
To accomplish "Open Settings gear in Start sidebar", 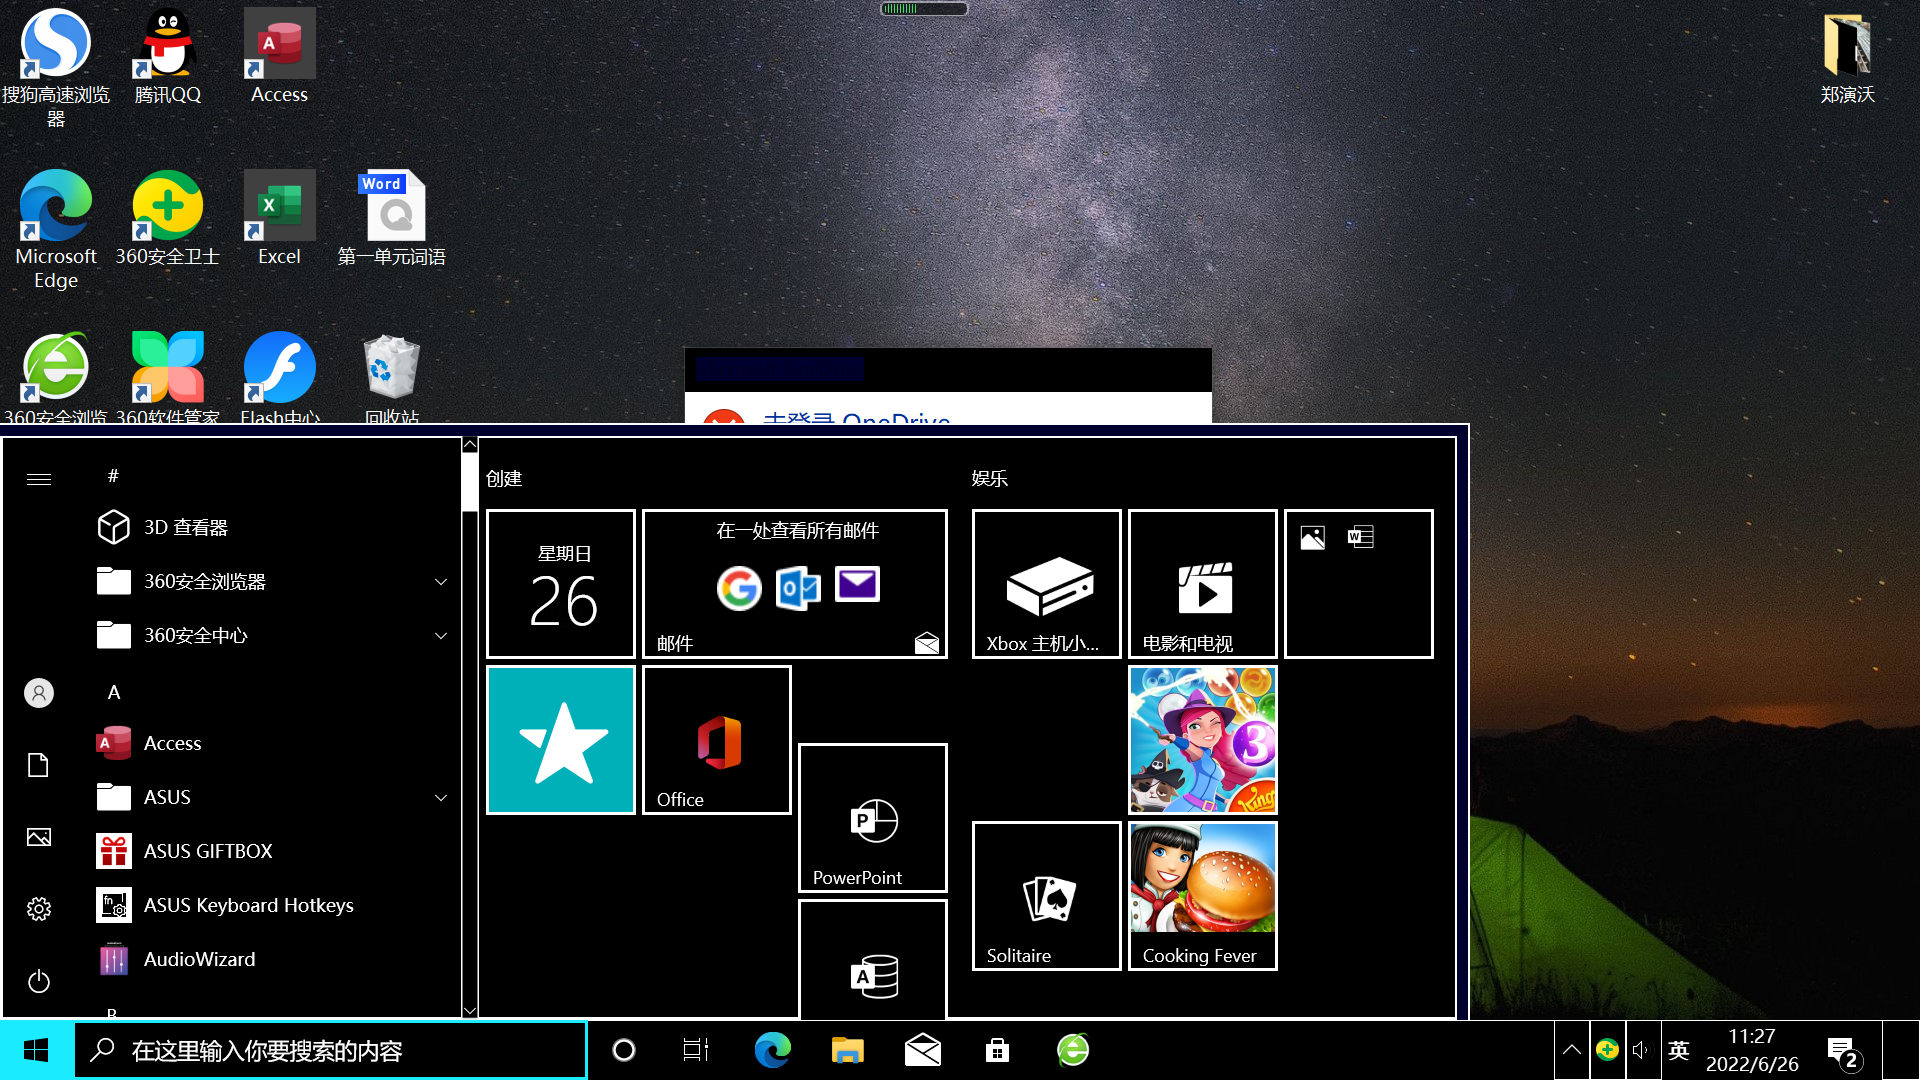I will point(39,909).
